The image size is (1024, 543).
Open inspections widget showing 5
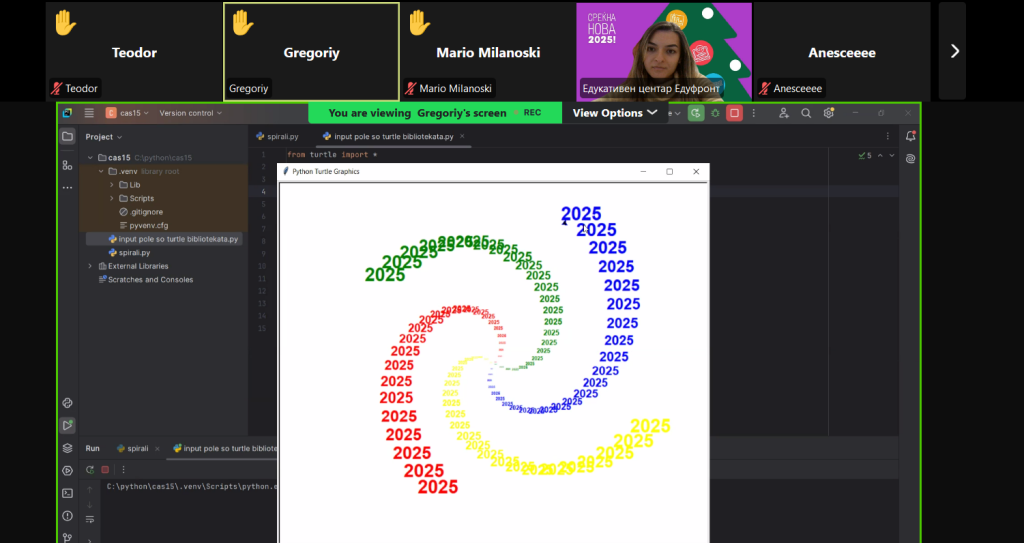tap(865, 156)
